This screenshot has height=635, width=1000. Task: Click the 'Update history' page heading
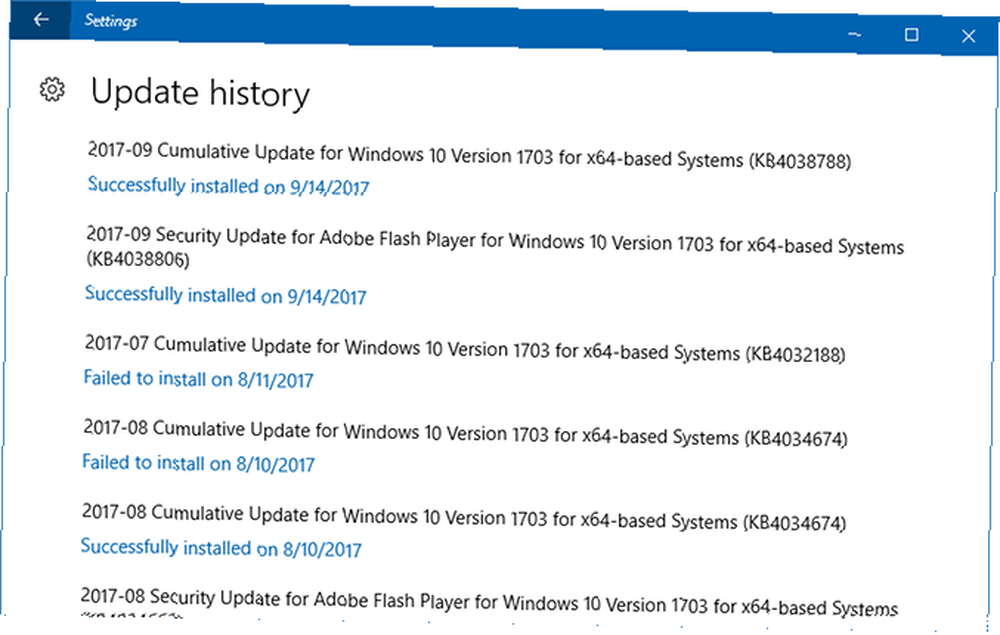coord(200,94)
